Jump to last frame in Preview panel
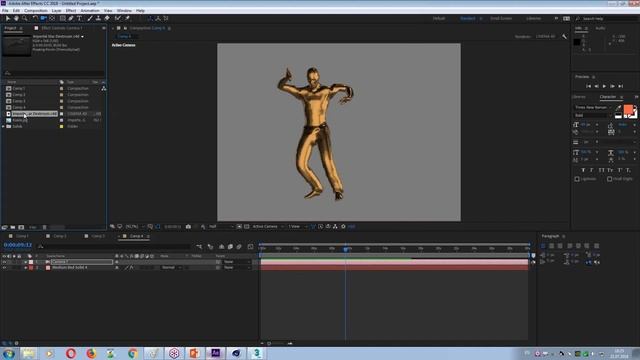640x360 pixels. tap(620, 86)
